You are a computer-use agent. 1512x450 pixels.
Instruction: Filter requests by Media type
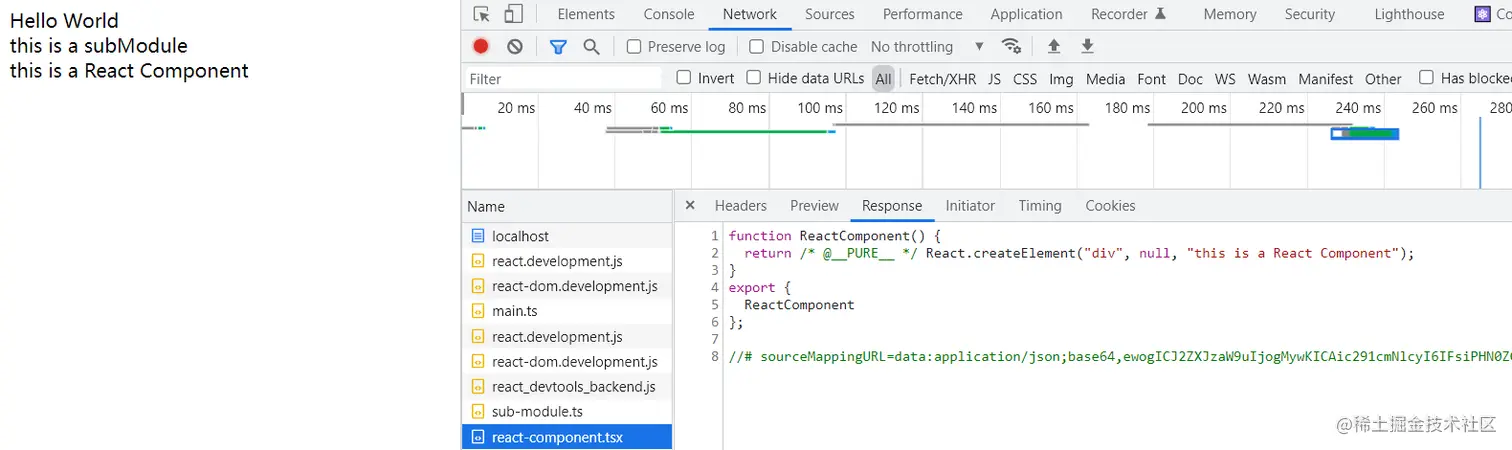(1105, 79)
